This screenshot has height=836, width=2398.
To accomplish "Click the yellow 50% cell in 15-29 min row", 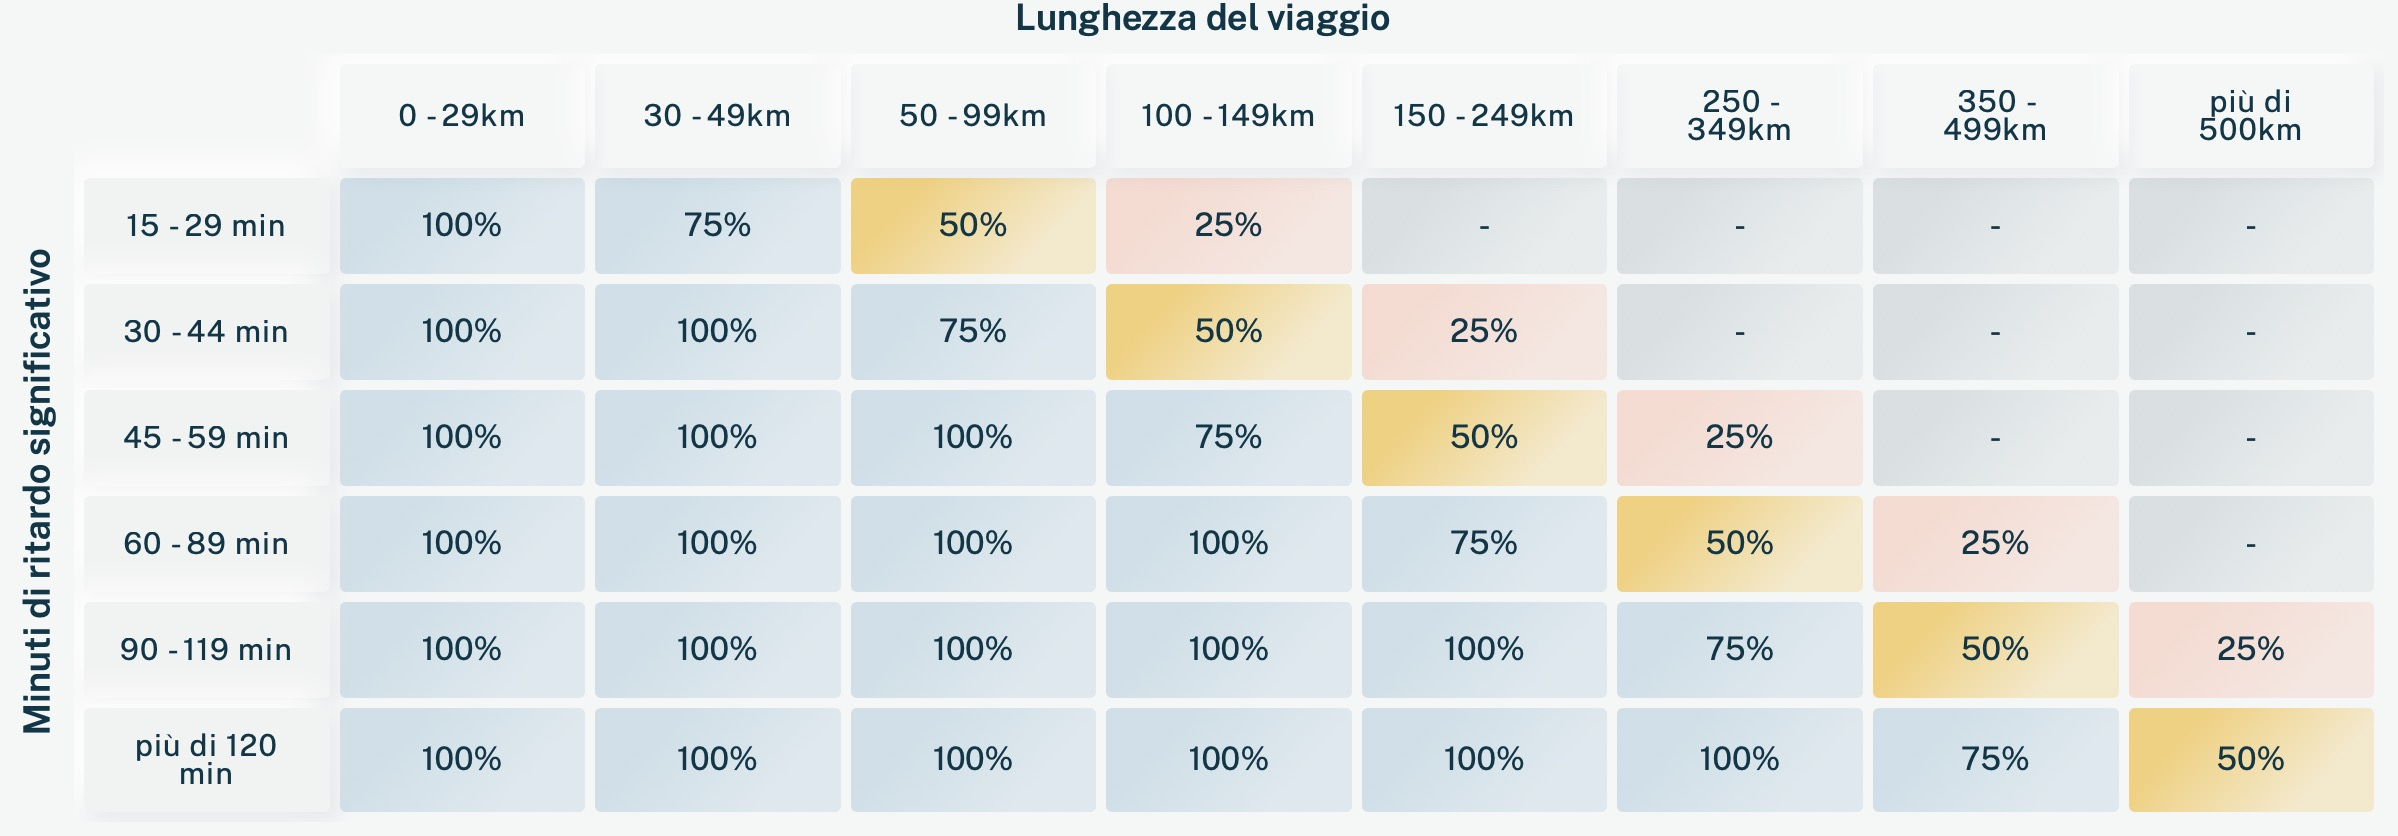I will tap(972, 226).
